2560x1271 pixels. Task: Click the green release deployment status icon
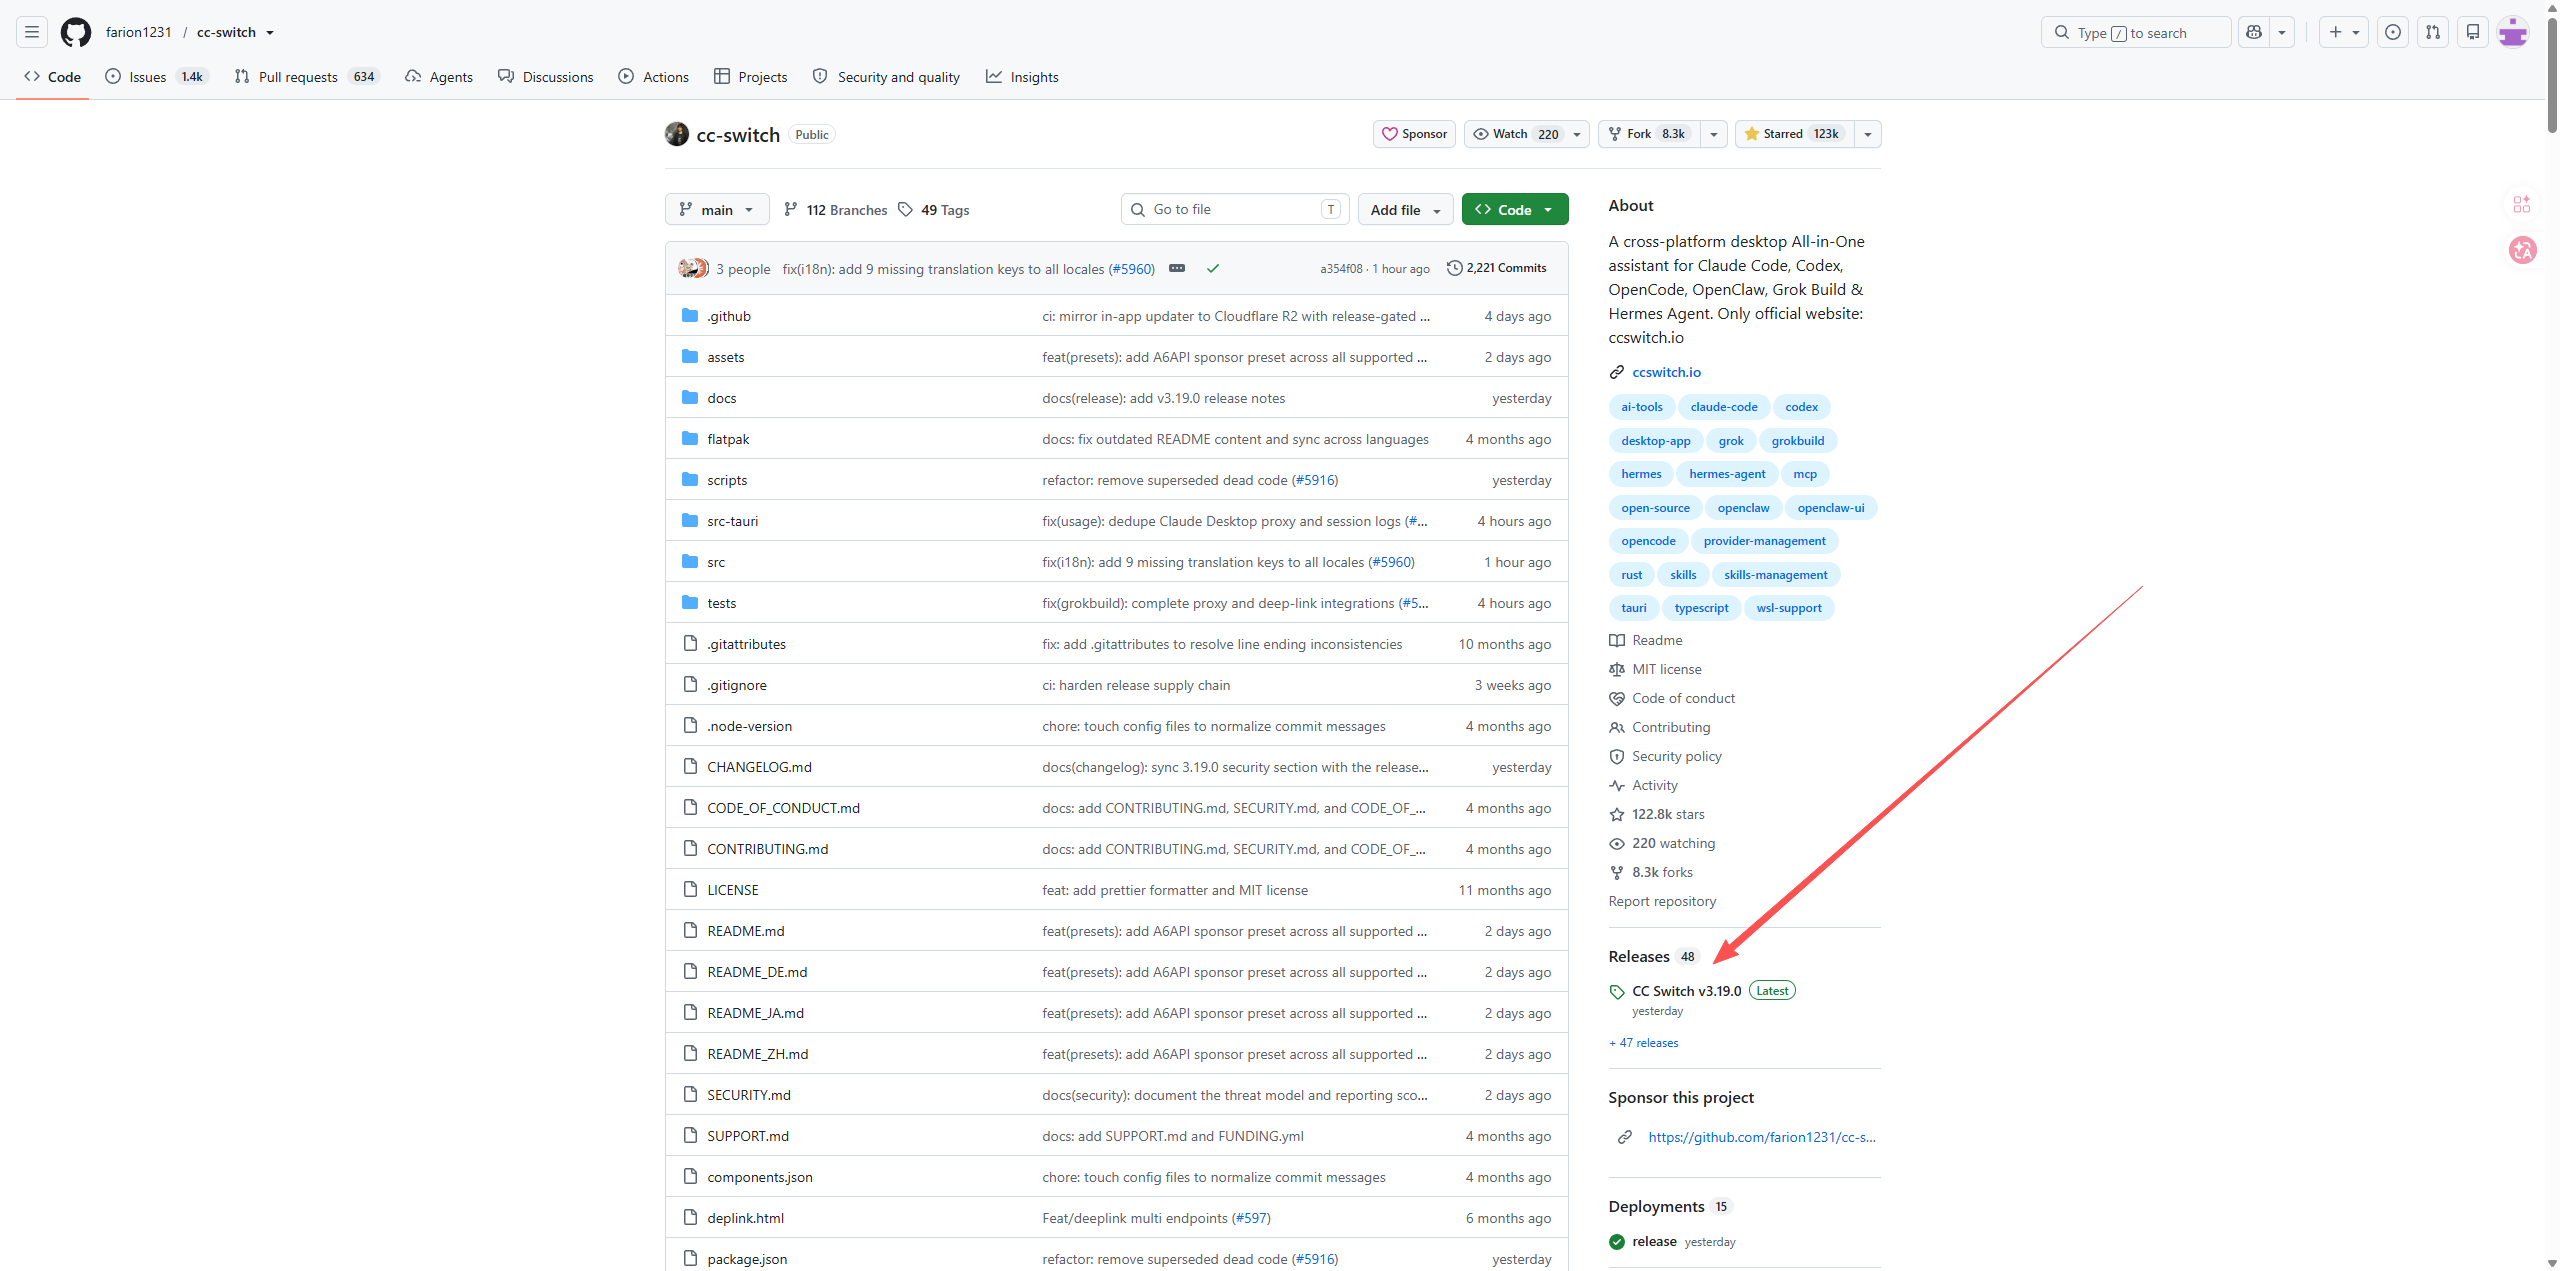click(x=1617, y=1242)
